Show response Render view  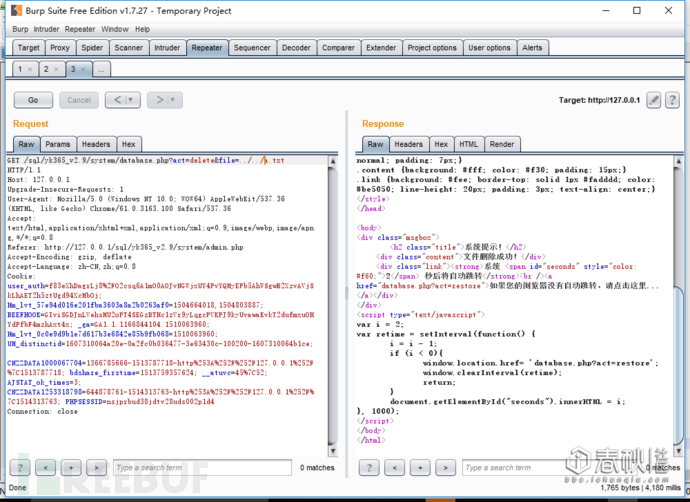pyautogui.click(x=502, y=144)
